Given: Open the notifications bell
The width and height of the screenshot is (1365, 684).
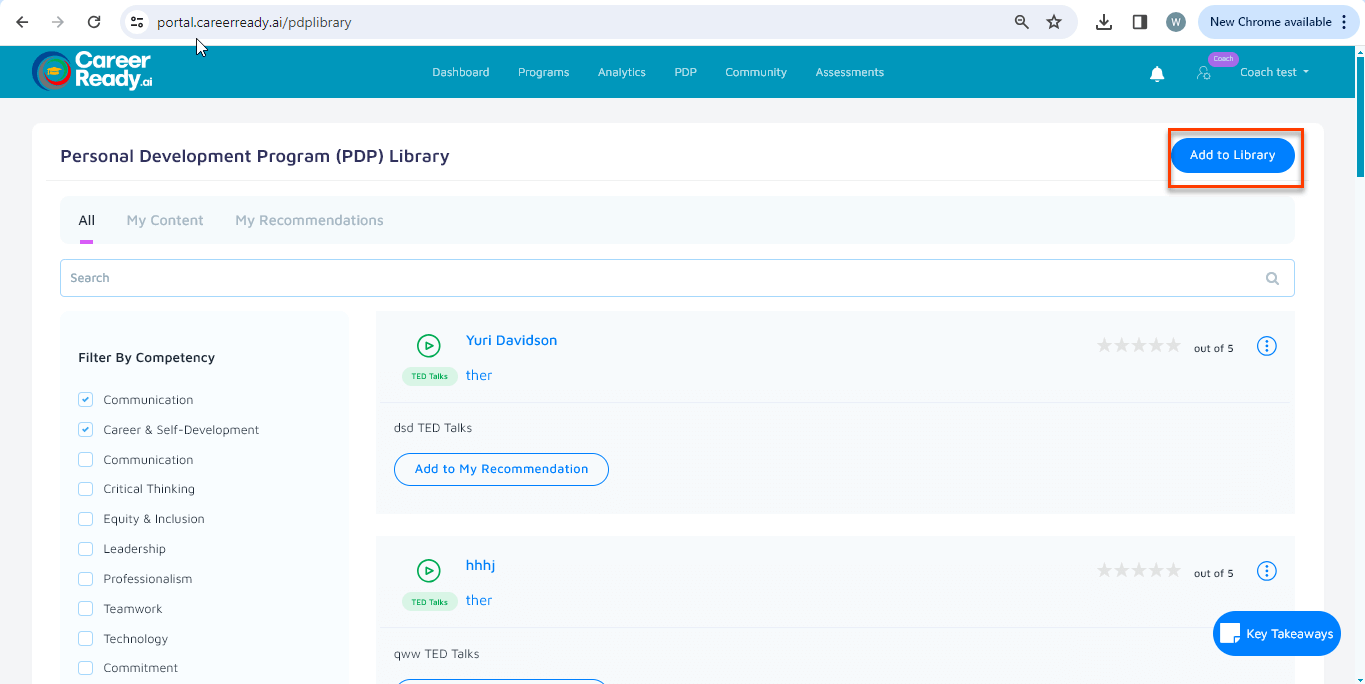Looking at the screenshot, I should coord(1157,72).
